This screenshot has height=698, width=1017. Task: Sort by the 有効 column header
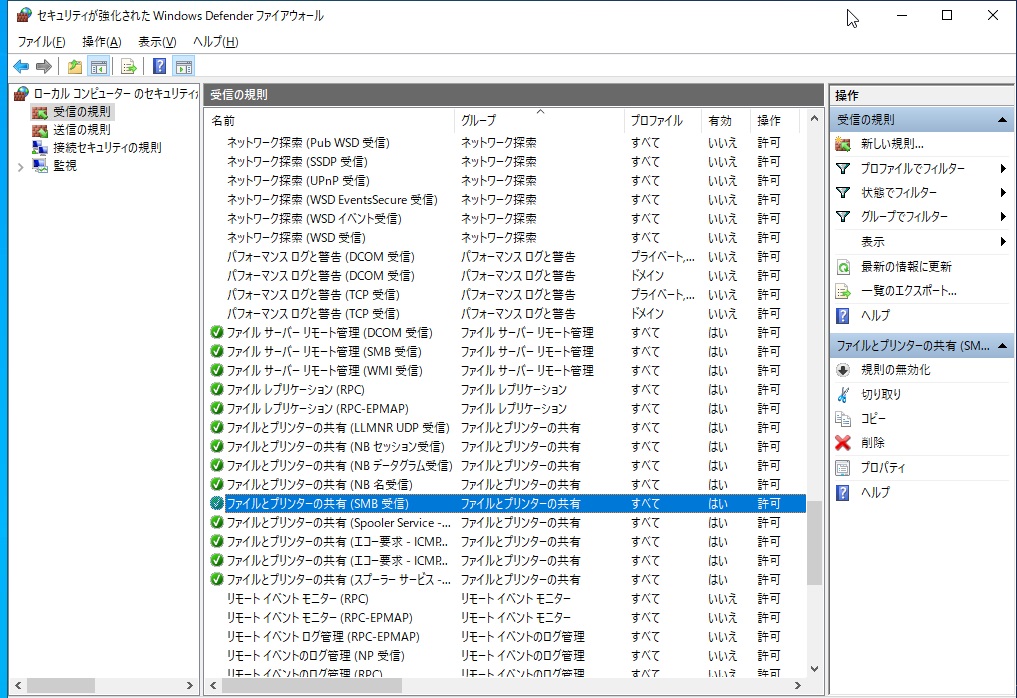click(x=726, y=121)
